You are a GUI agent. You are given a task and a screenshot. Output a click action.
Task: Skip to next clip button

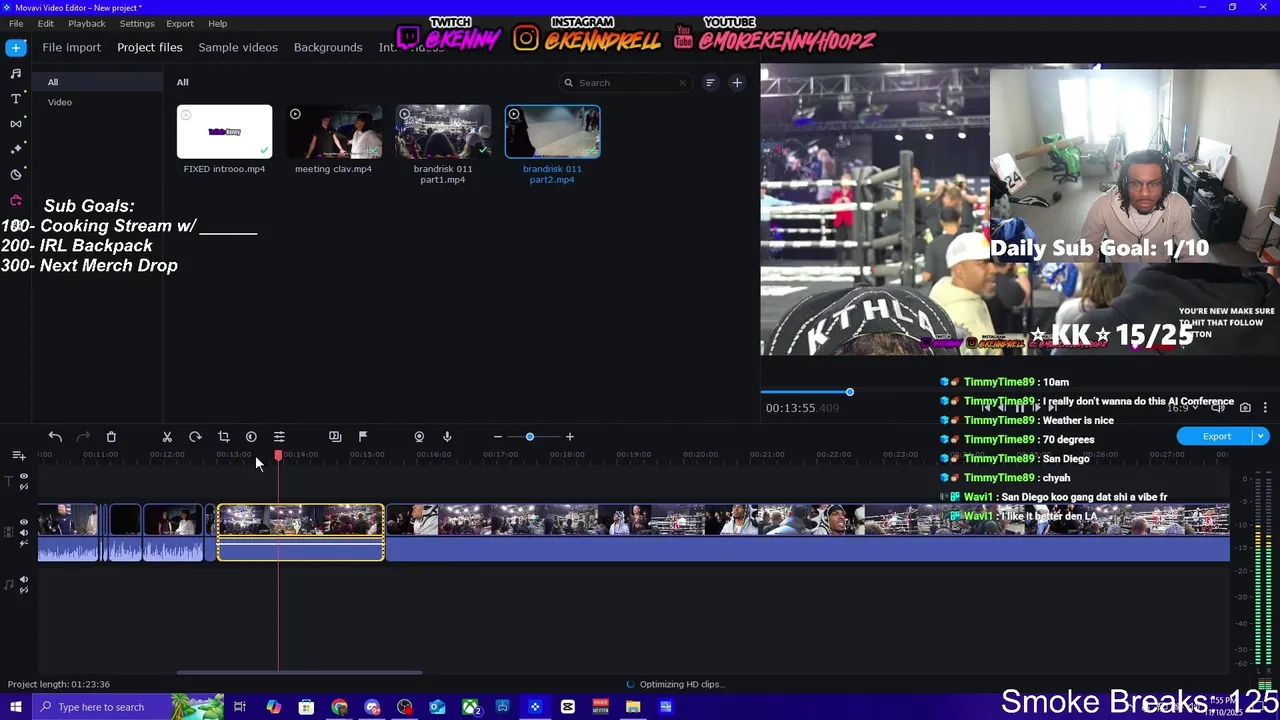[1053, 408]
